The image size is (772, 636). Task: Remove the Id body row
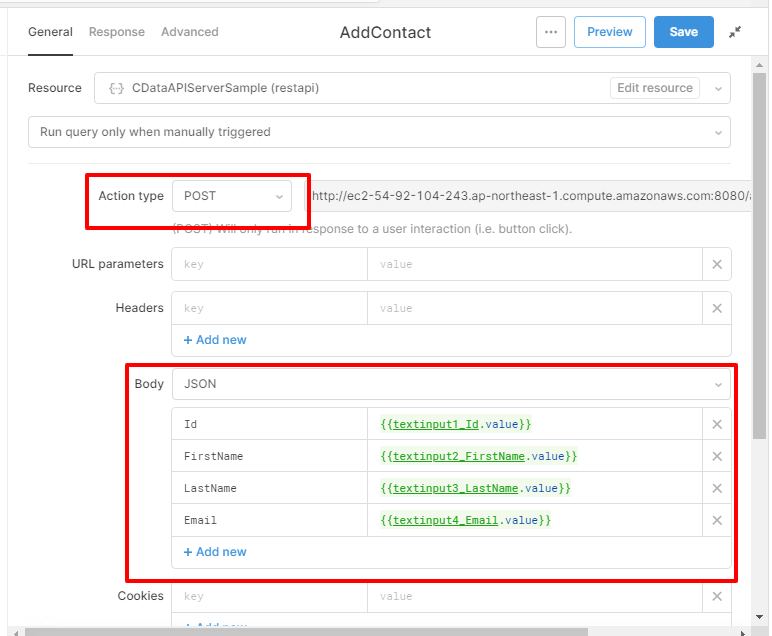[717, 424]
